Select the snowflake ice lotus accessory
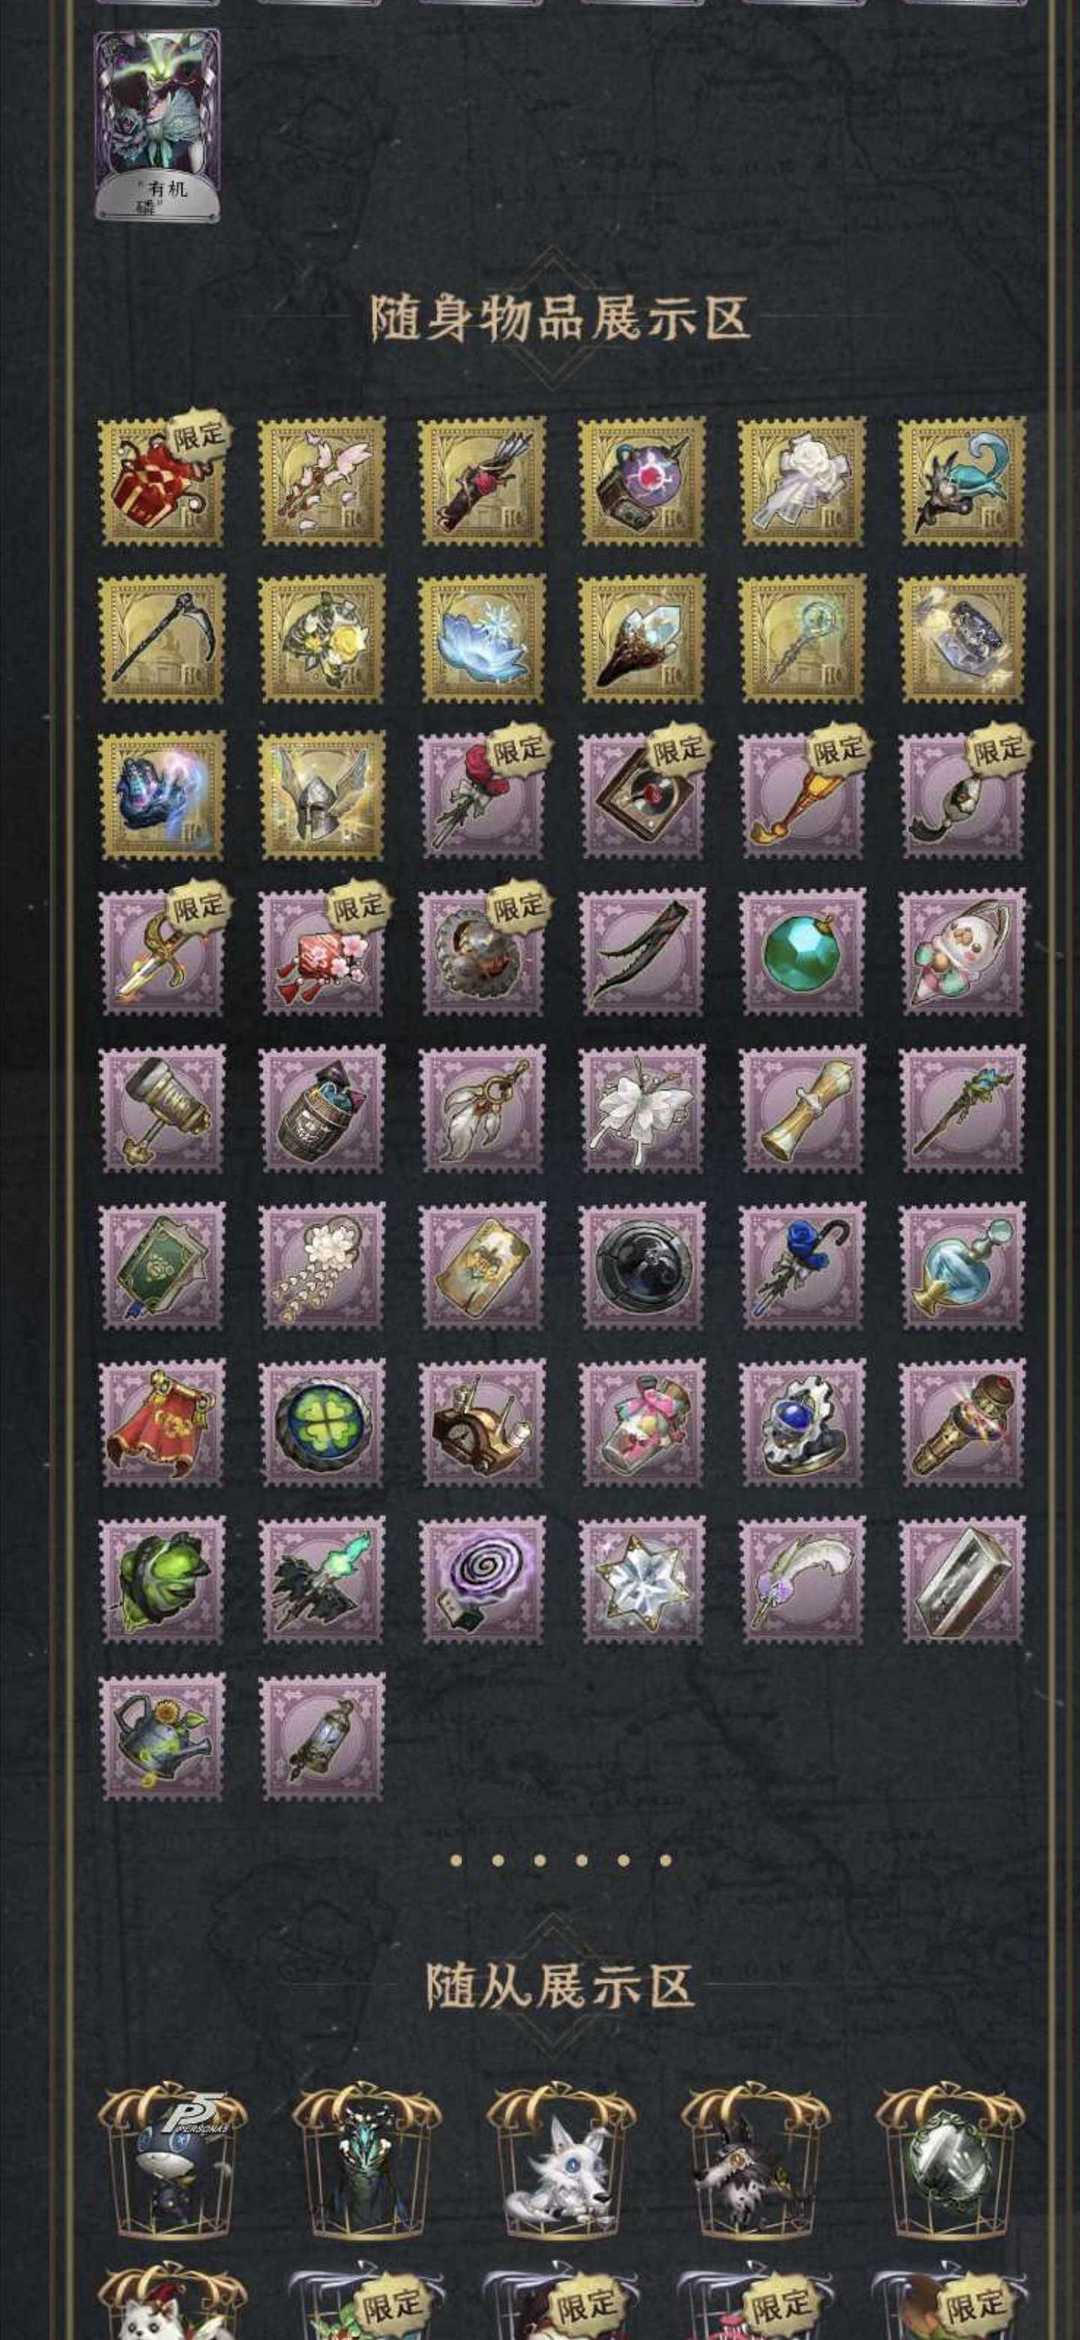The image size is (1080, 2340). click(482, 638)
